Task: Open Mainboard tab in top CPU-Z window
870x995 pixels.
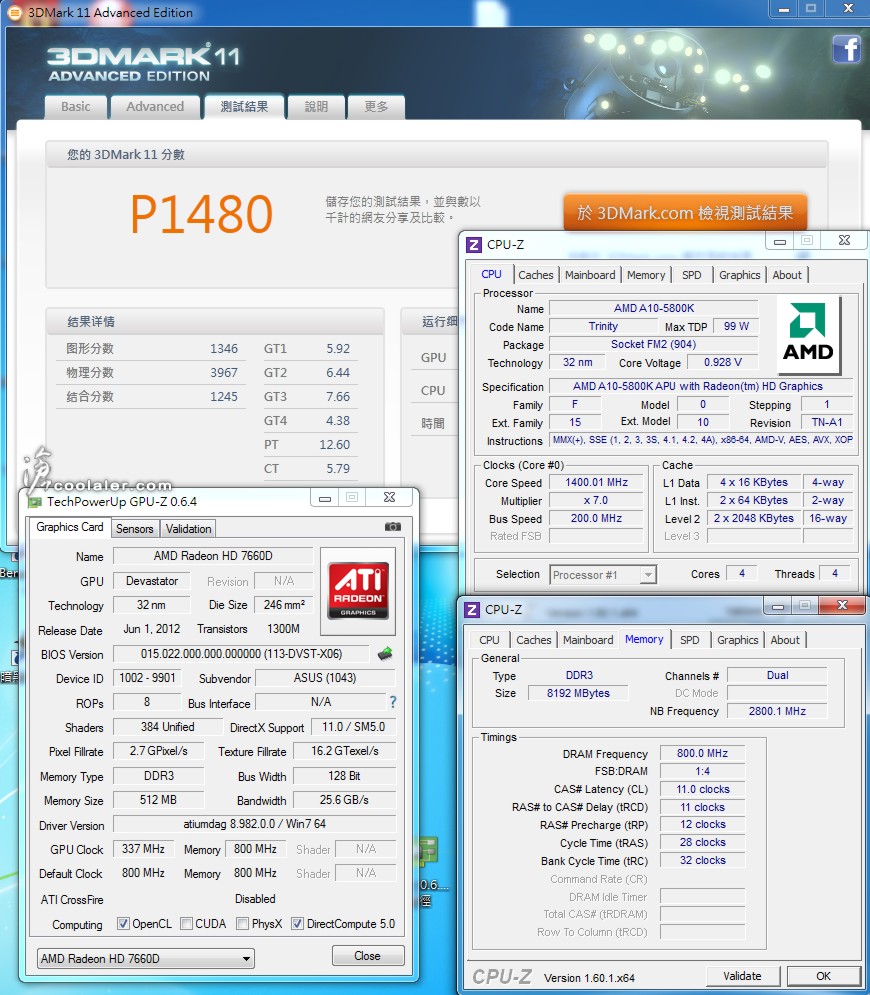Action: (590, 275)
